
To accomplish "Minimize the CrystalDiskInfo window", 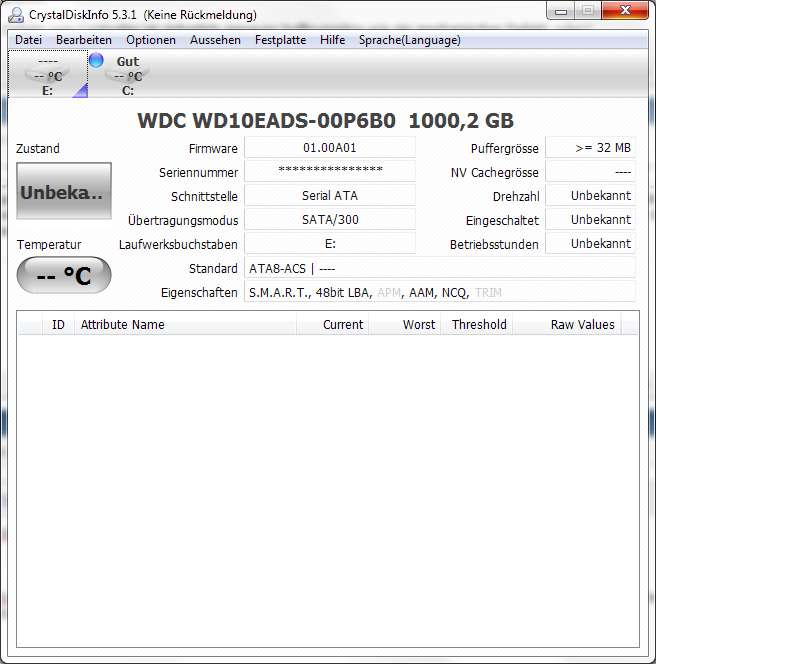I will [561, 11].
